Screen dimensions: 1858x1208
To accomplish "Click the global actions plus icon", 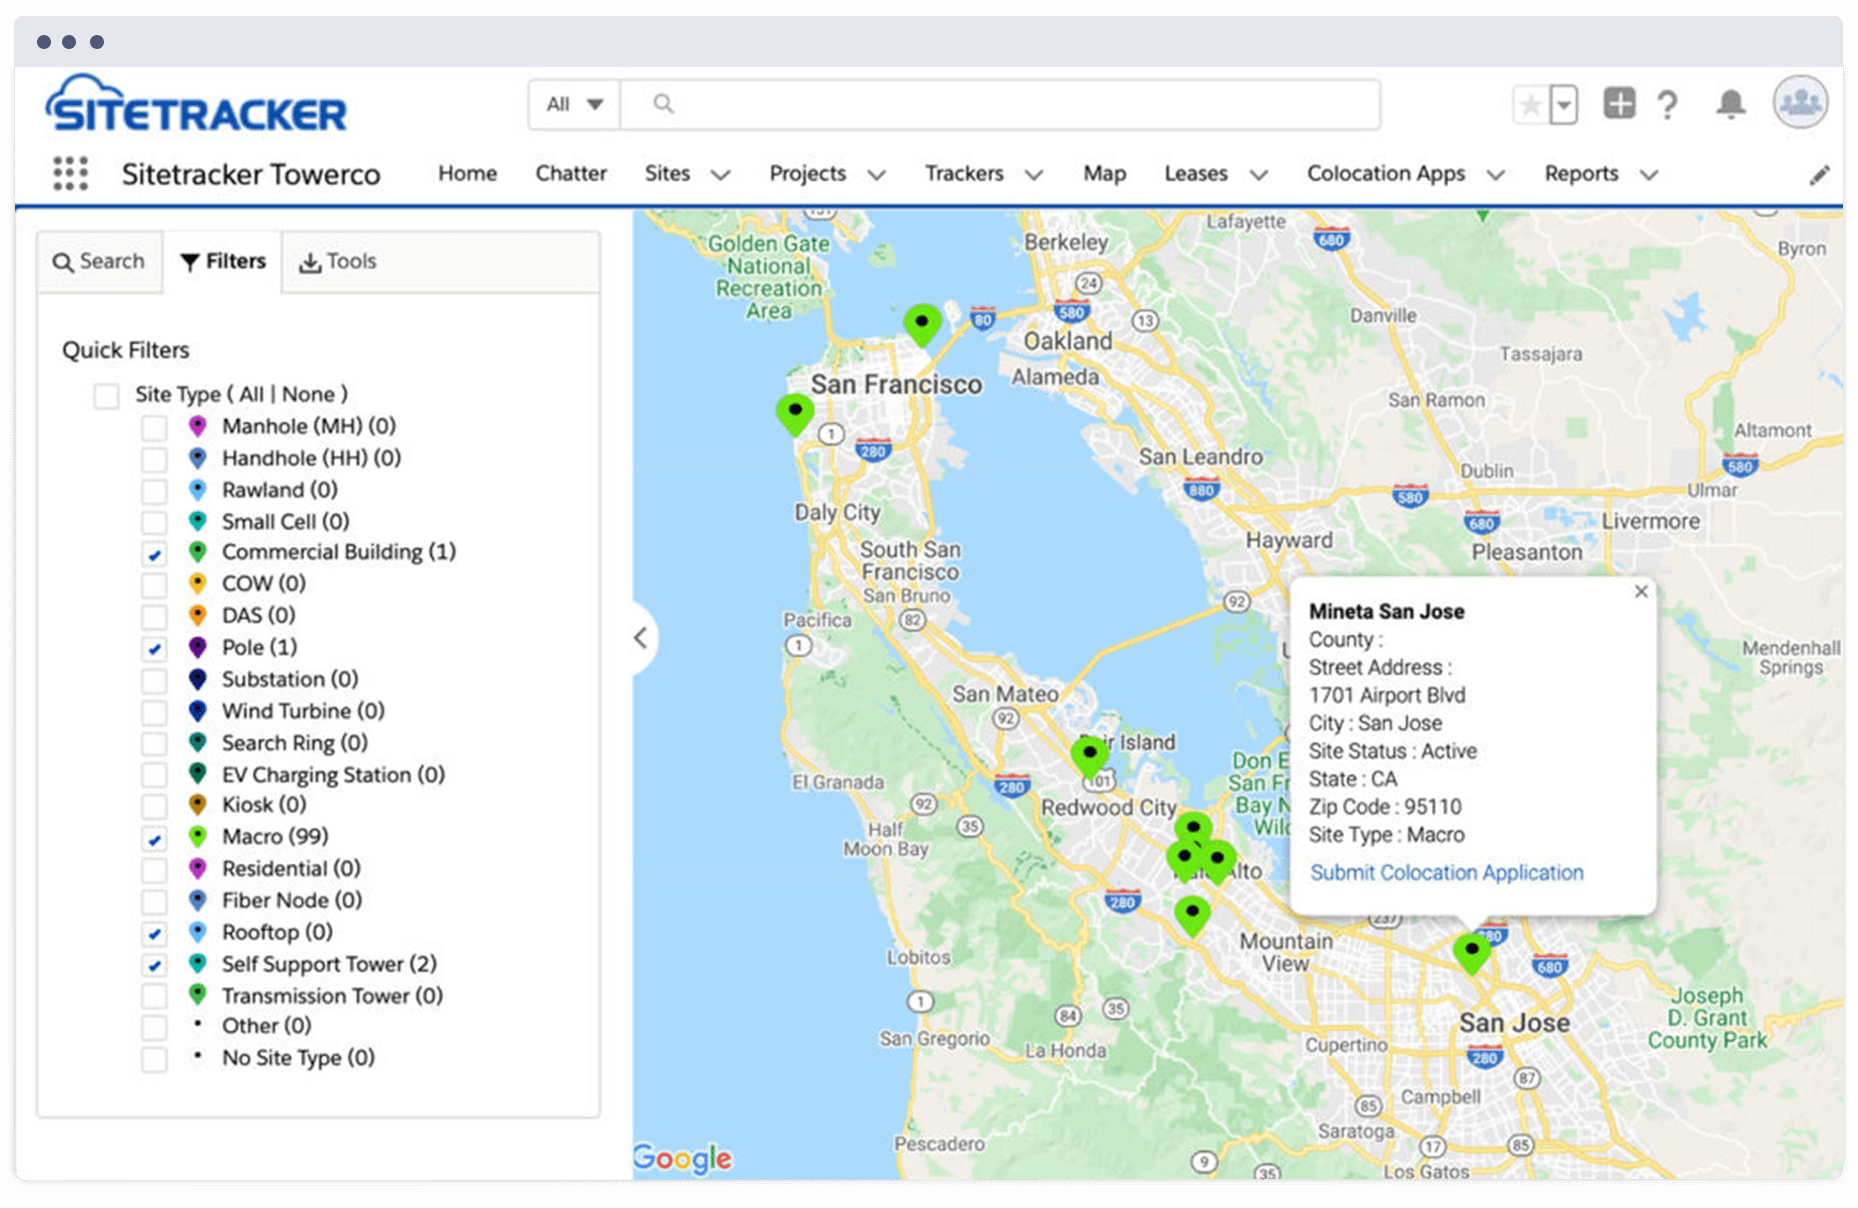I will [1619, 103].
